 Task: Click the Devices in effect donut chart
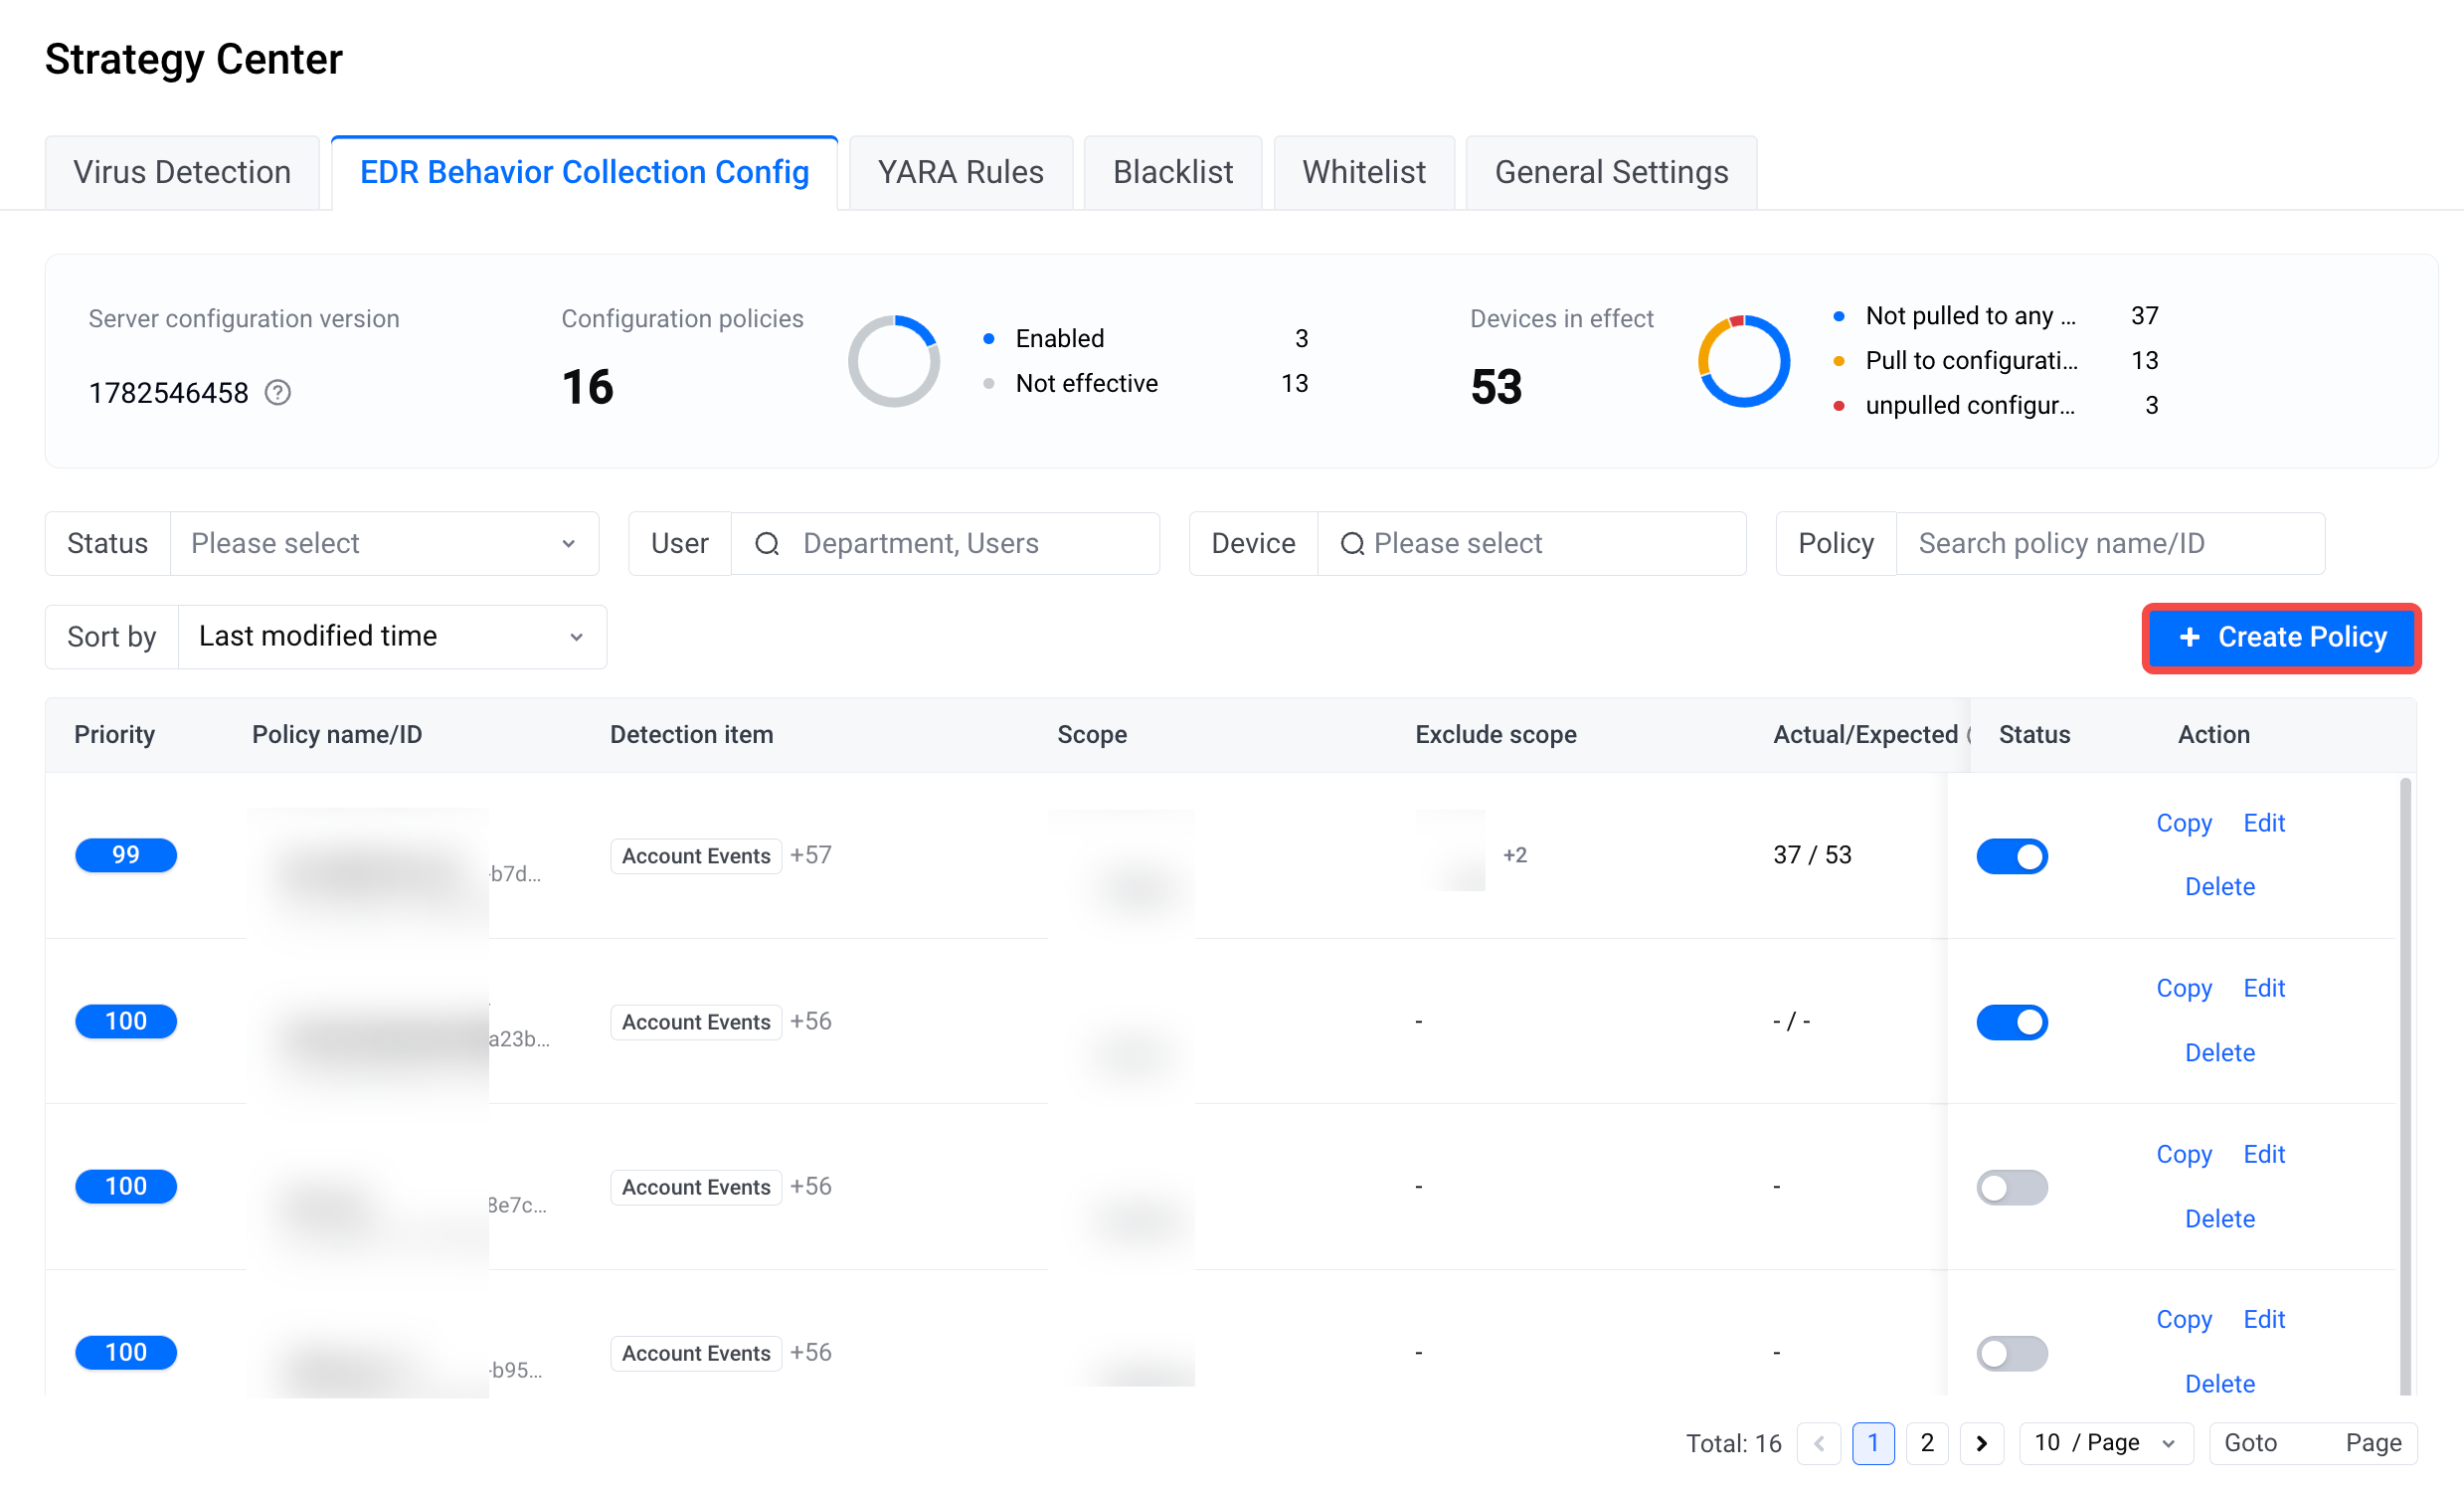tap(1744, 361)
